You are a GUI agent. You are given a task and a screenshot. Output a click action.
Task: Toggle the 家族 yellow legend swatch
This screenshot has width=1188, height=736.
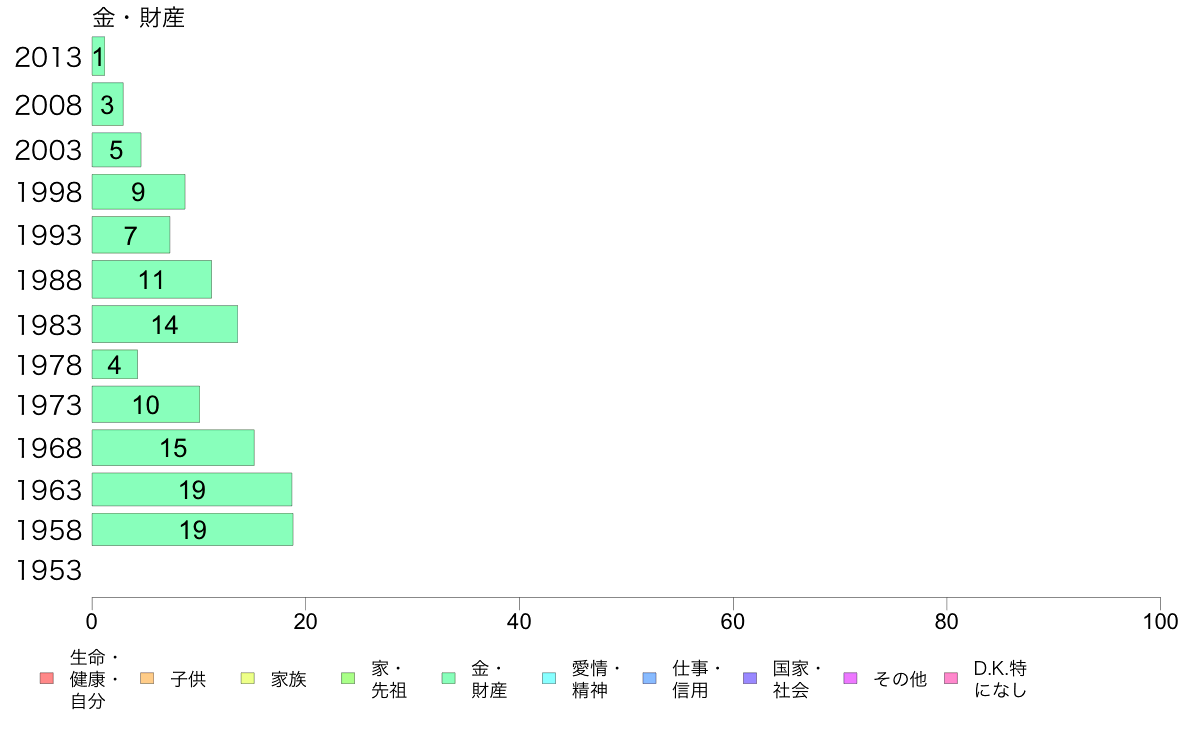[248, 678]
